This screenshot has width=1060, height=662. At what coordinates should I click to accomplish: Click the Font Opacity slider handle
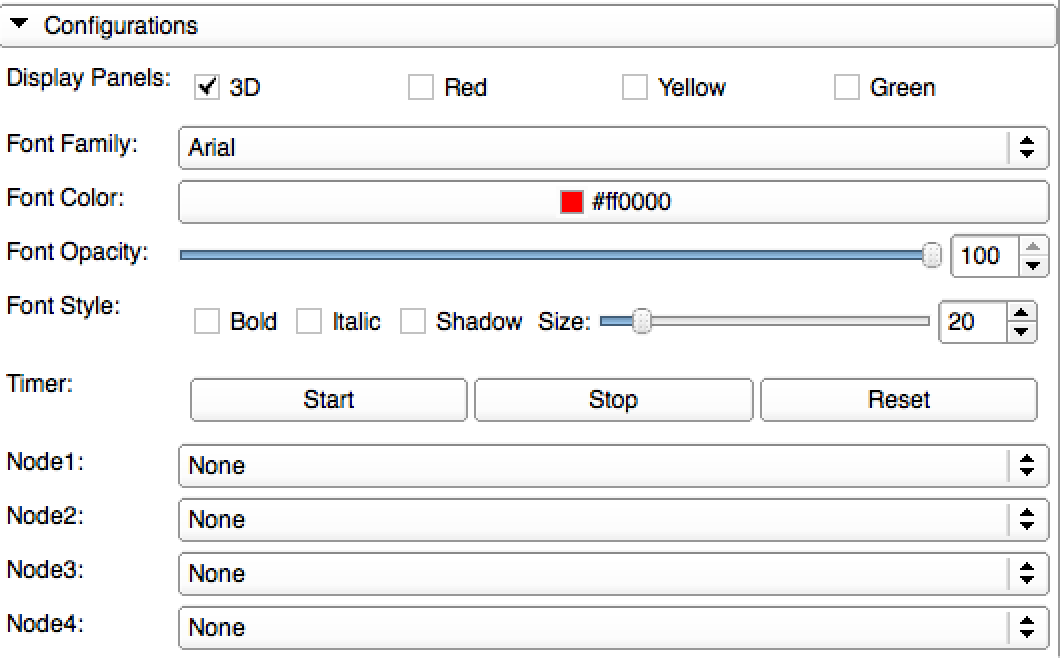[x=932, y=256]
